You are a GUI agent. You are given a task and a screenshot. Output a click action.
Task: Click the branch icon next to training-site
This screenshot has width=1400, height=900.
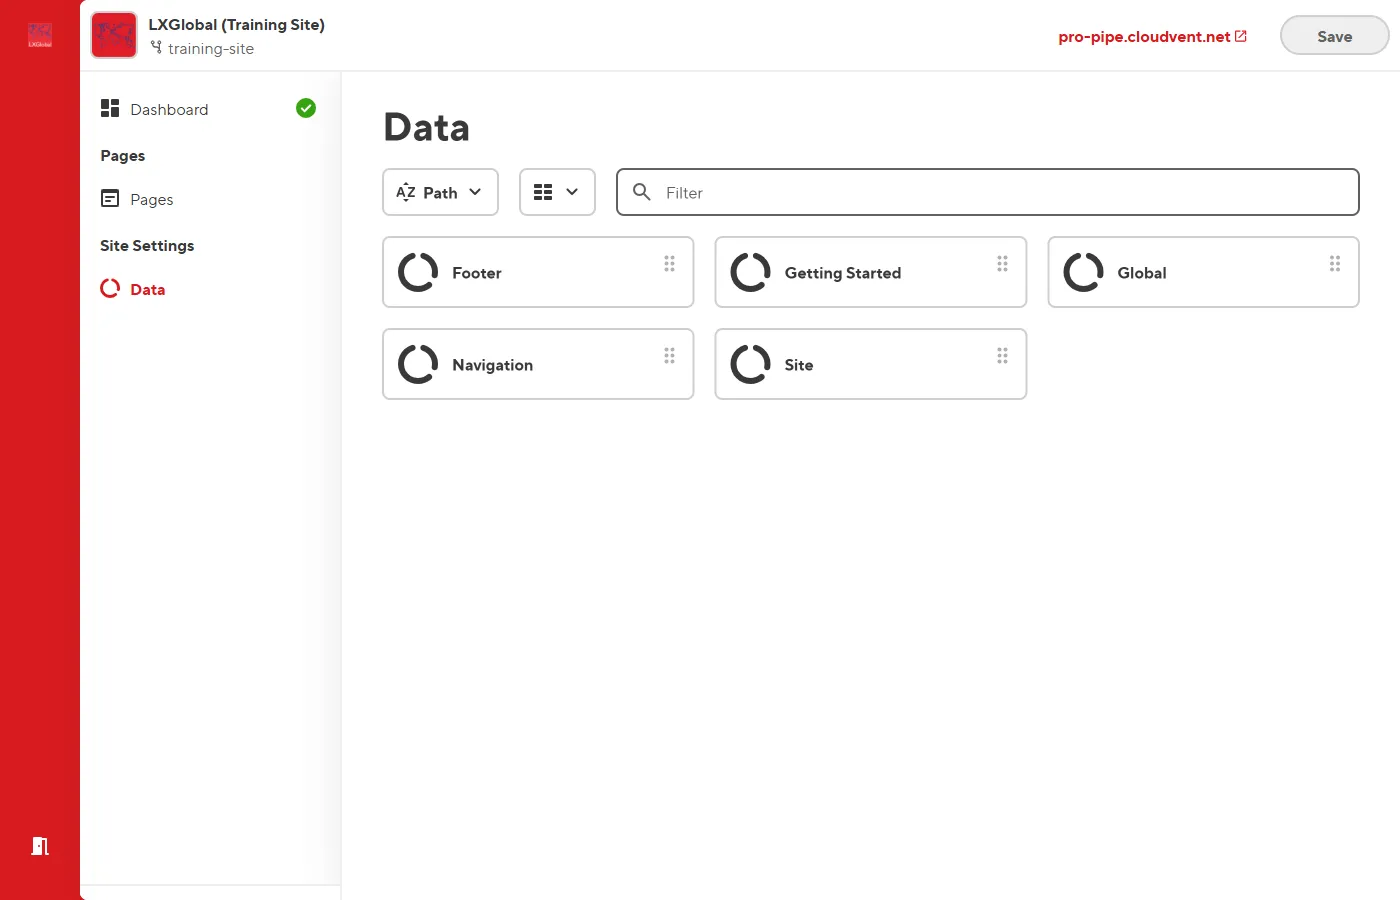pyautogui.click(x=155, y=47)
